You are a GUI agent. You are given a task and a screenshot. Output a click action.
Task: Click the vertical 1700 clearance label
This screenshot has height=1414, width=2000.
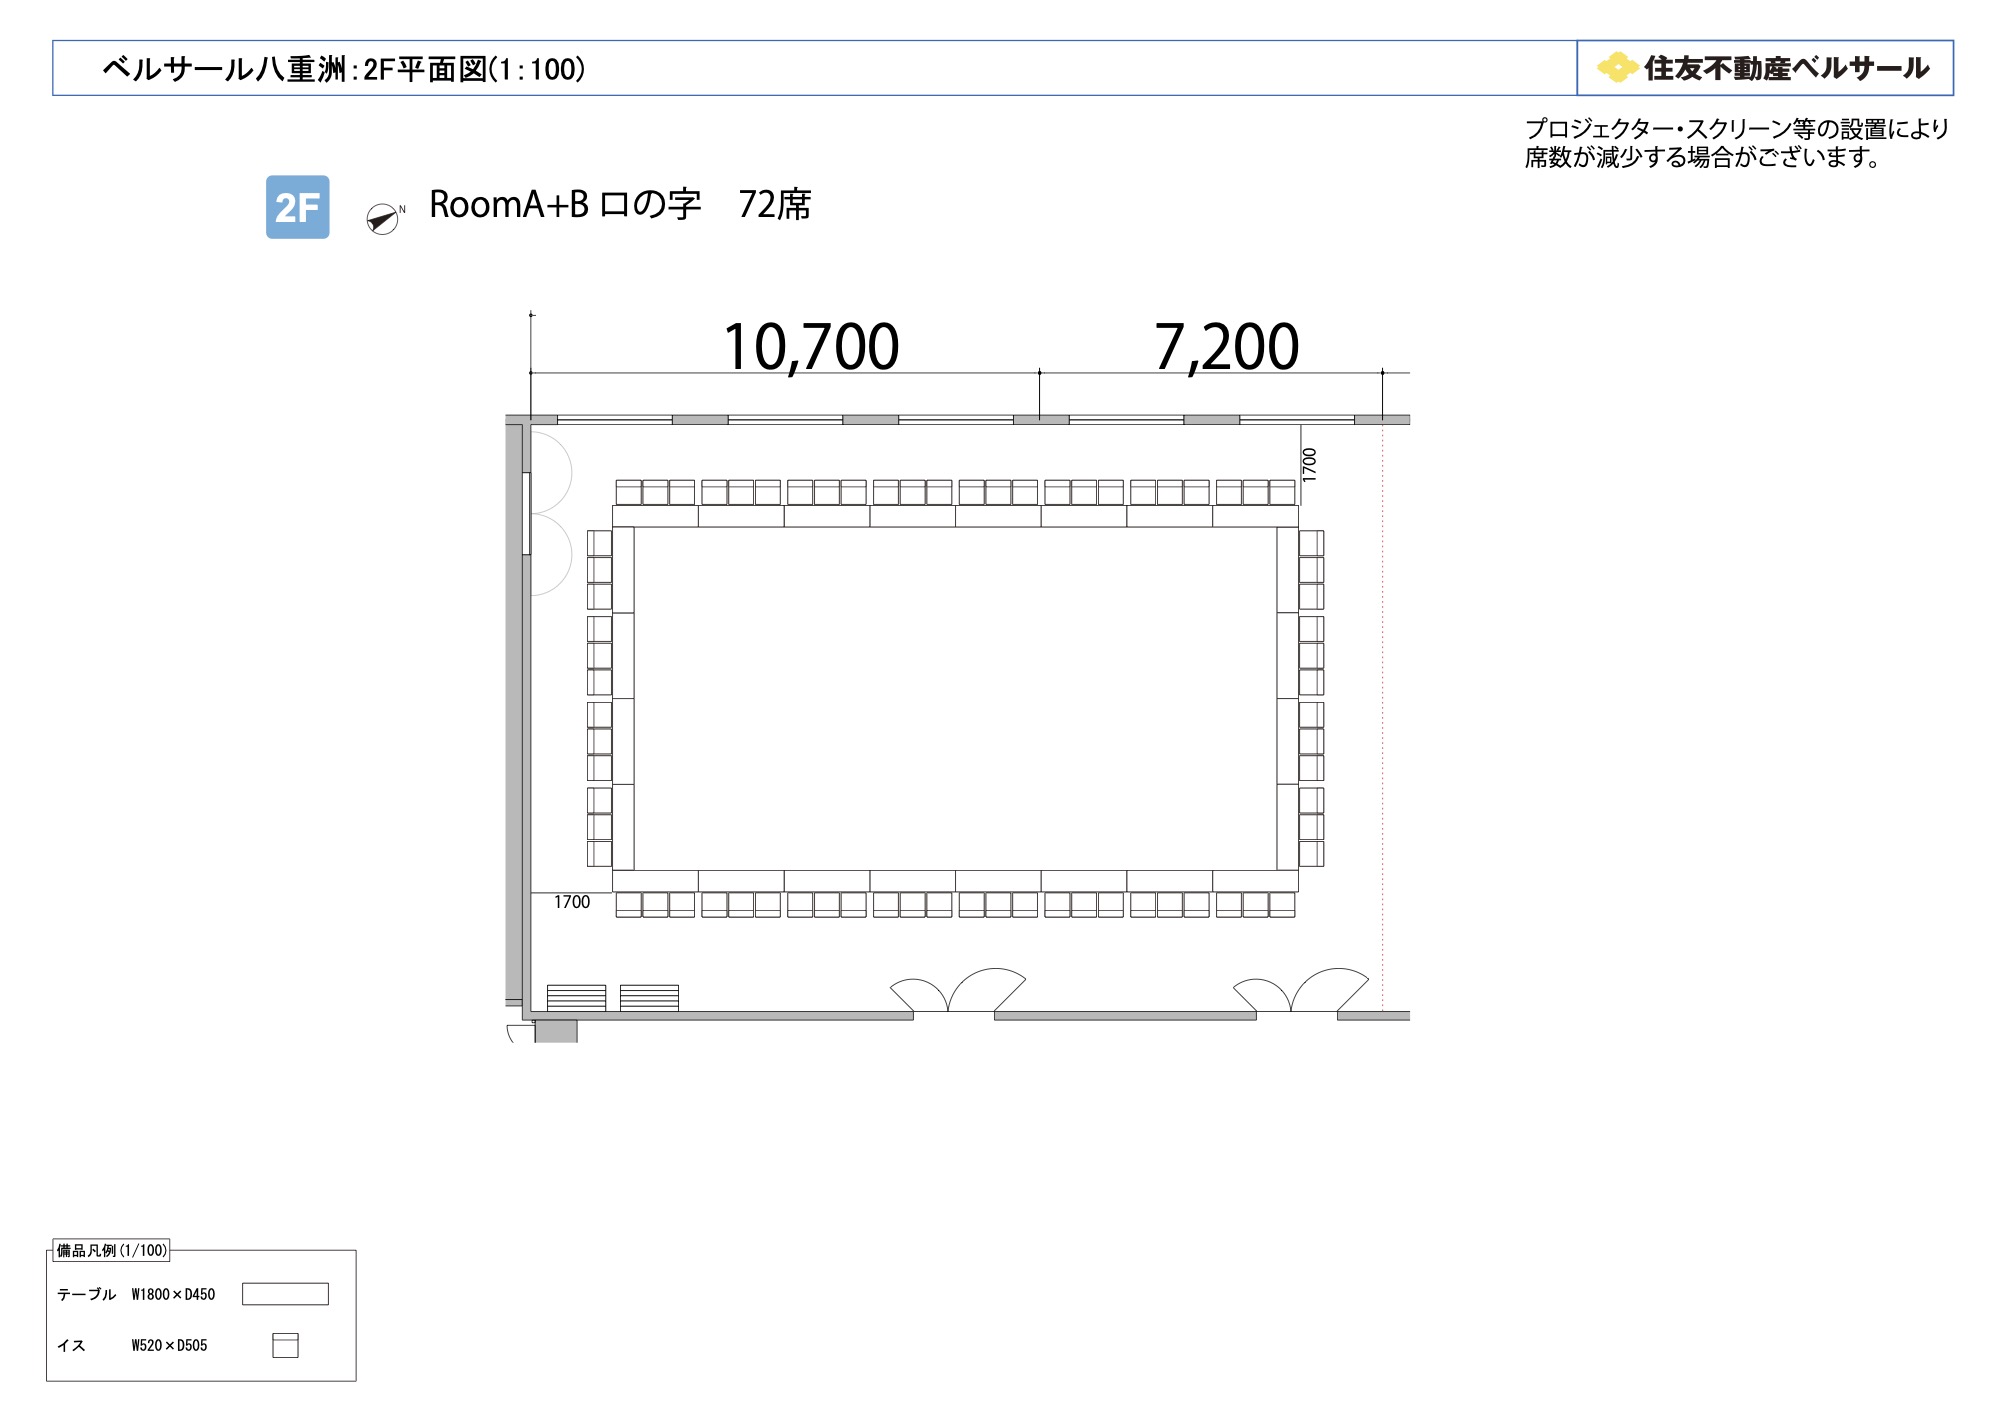click(x=1310, y=464)
